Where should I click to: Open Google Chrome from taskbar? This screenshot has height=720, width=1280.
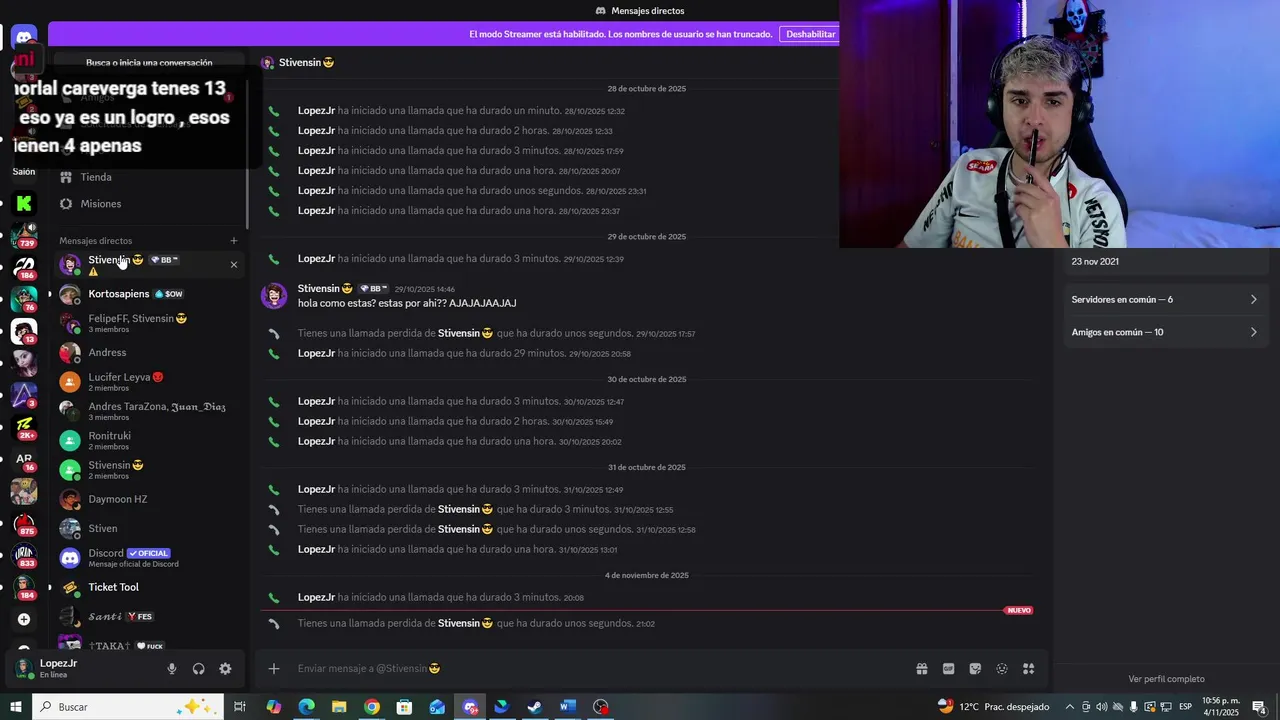pos(372,707)
